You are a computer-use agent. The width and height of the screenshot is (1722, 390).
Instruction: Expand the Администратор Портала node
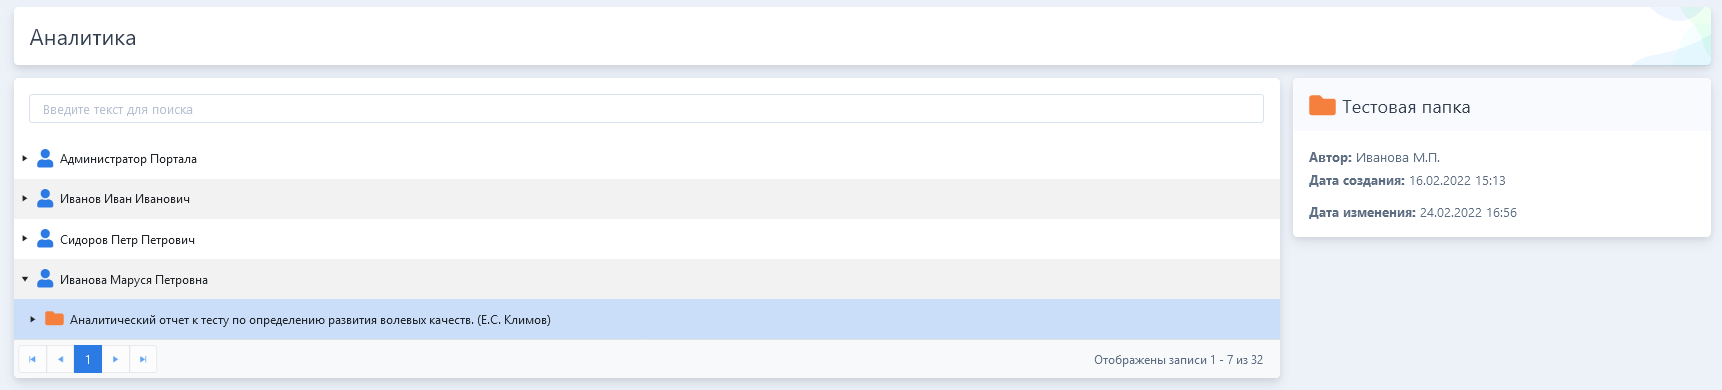[25, 159]
